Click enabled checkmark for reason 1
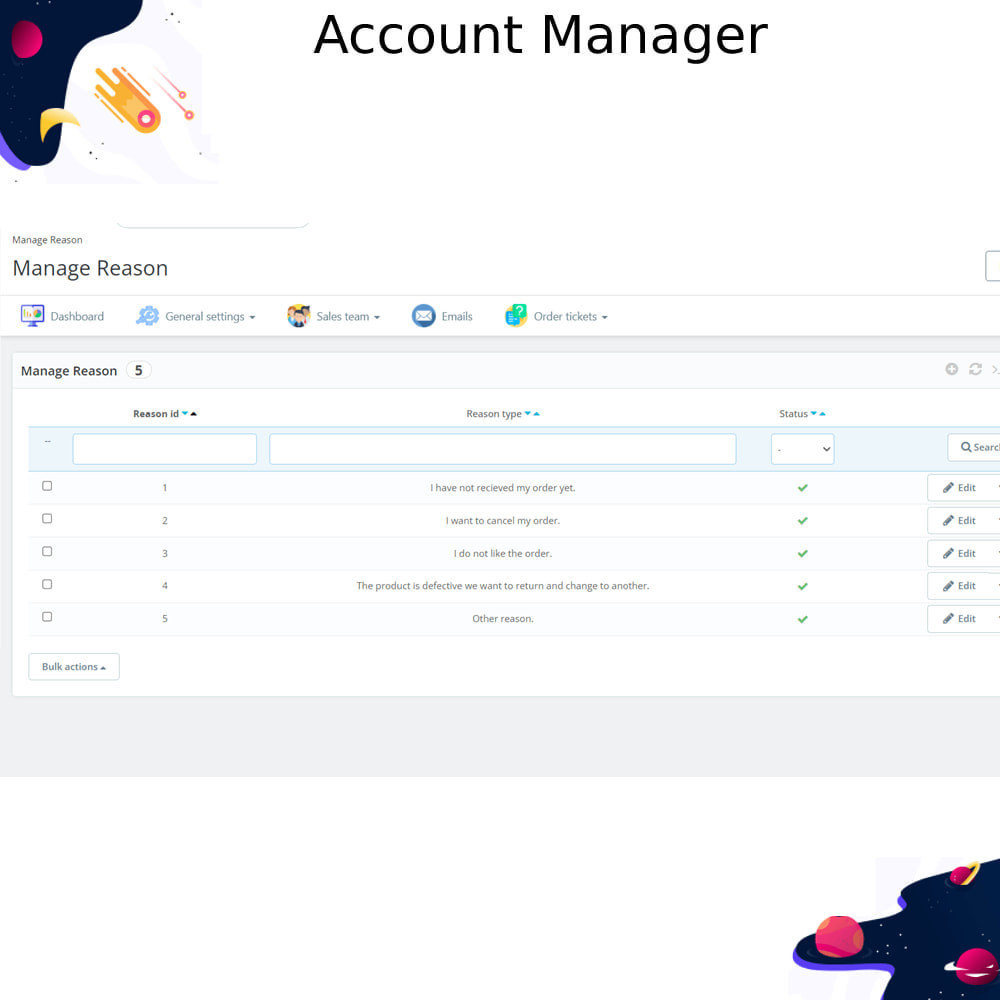The height and width of the screenshot is (1000, 1000). click(x=803, y=488)
